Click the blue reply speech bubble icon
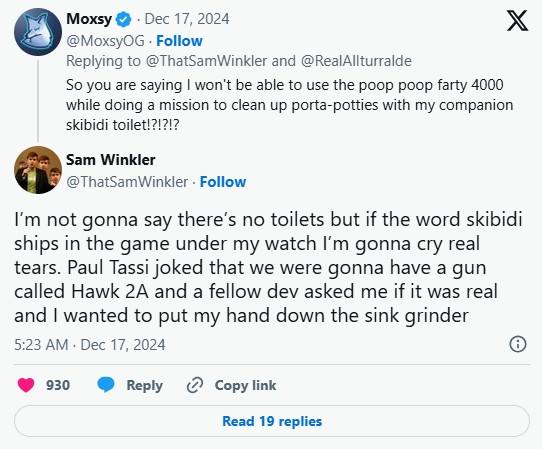The width and height of the screenshot is (542, 449). [x=106, y=385]
